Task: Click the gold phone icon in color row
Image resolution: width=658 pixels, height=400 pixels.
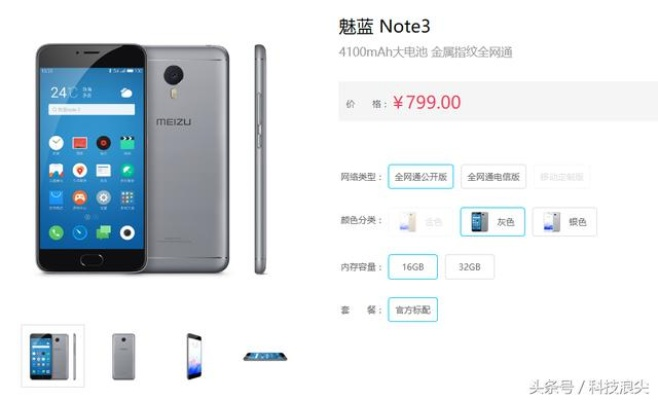Action: point(407,222)
